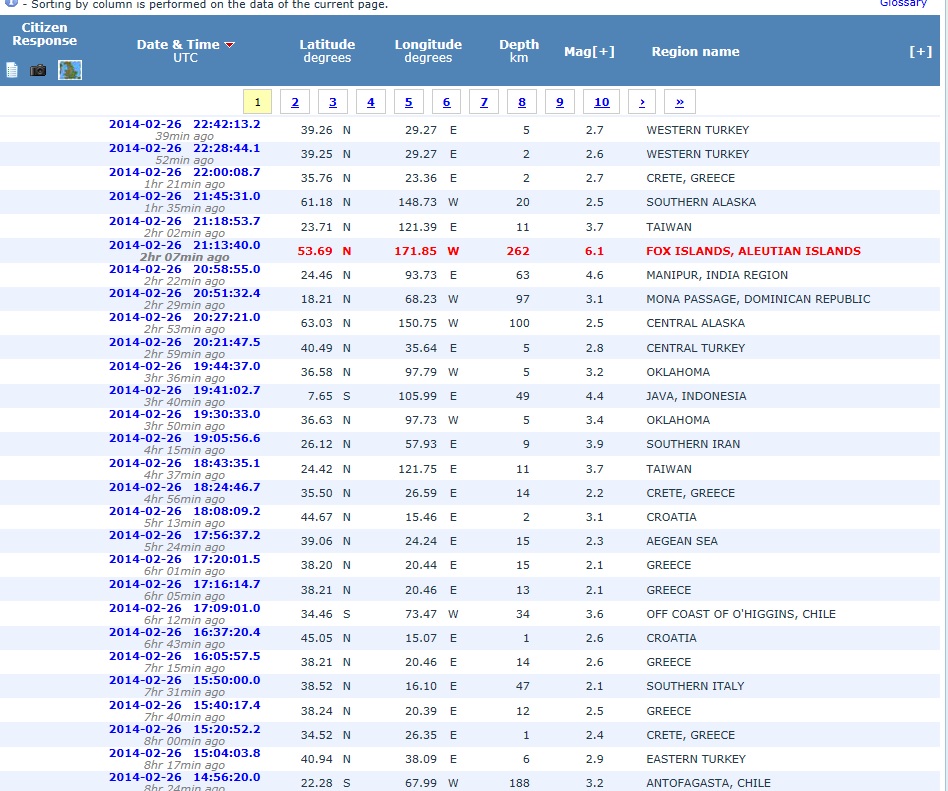
Task: Click OFF COAST OF O'HIGGINS, CHILE text
Action: pos(741,614)
